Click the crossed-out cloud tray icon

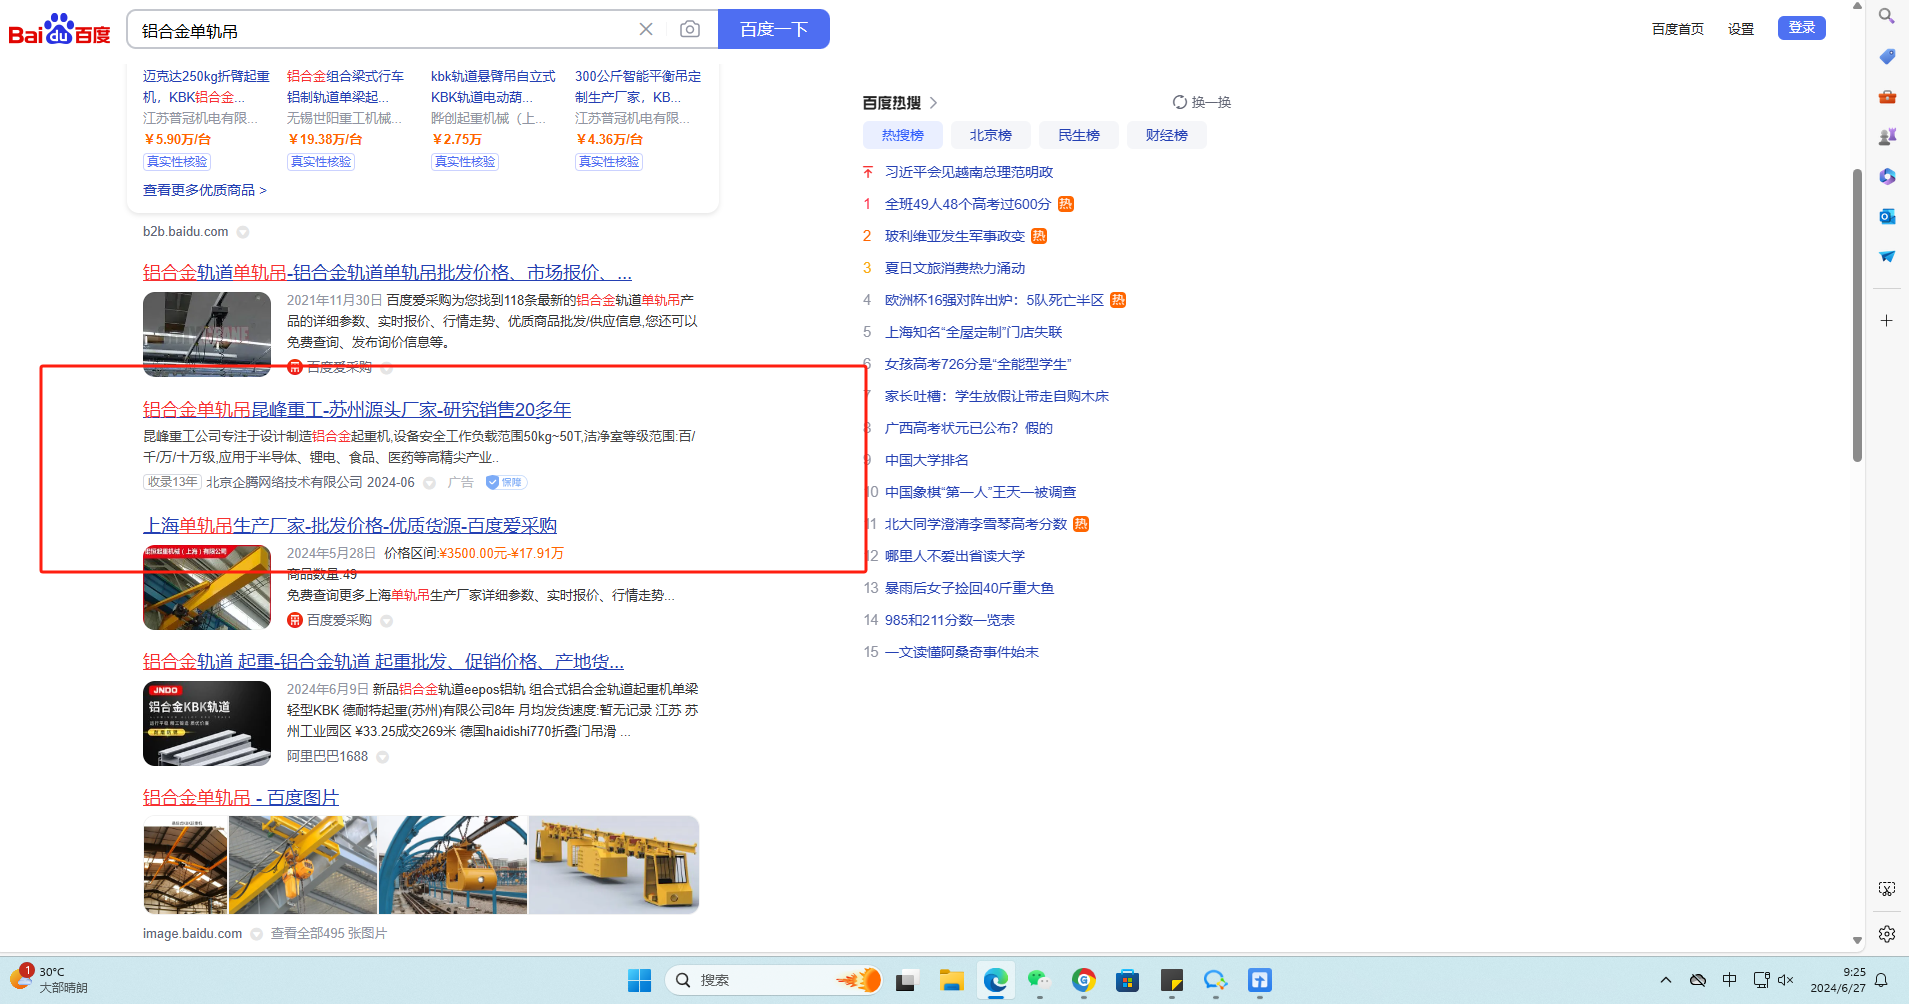coord(1698,980)
